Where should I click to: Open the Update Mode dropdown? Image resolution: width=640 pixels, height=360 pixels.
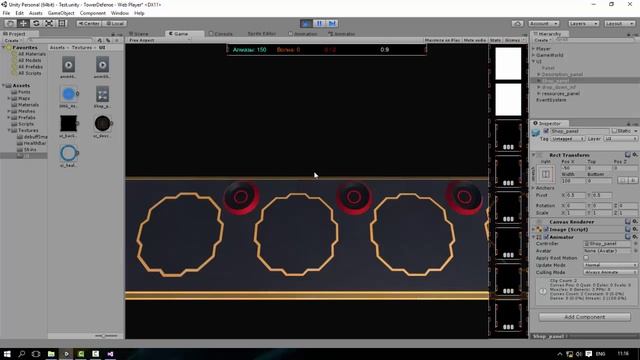[x=610, y=265]
